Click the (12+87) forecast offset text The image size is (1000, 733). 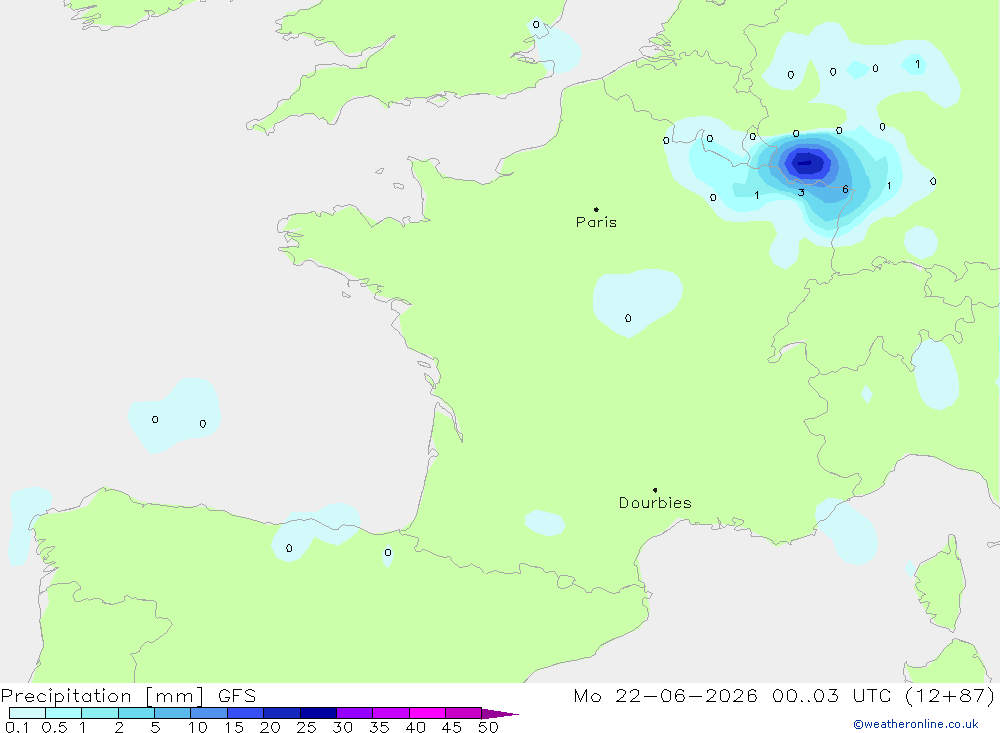coord(950,695)
